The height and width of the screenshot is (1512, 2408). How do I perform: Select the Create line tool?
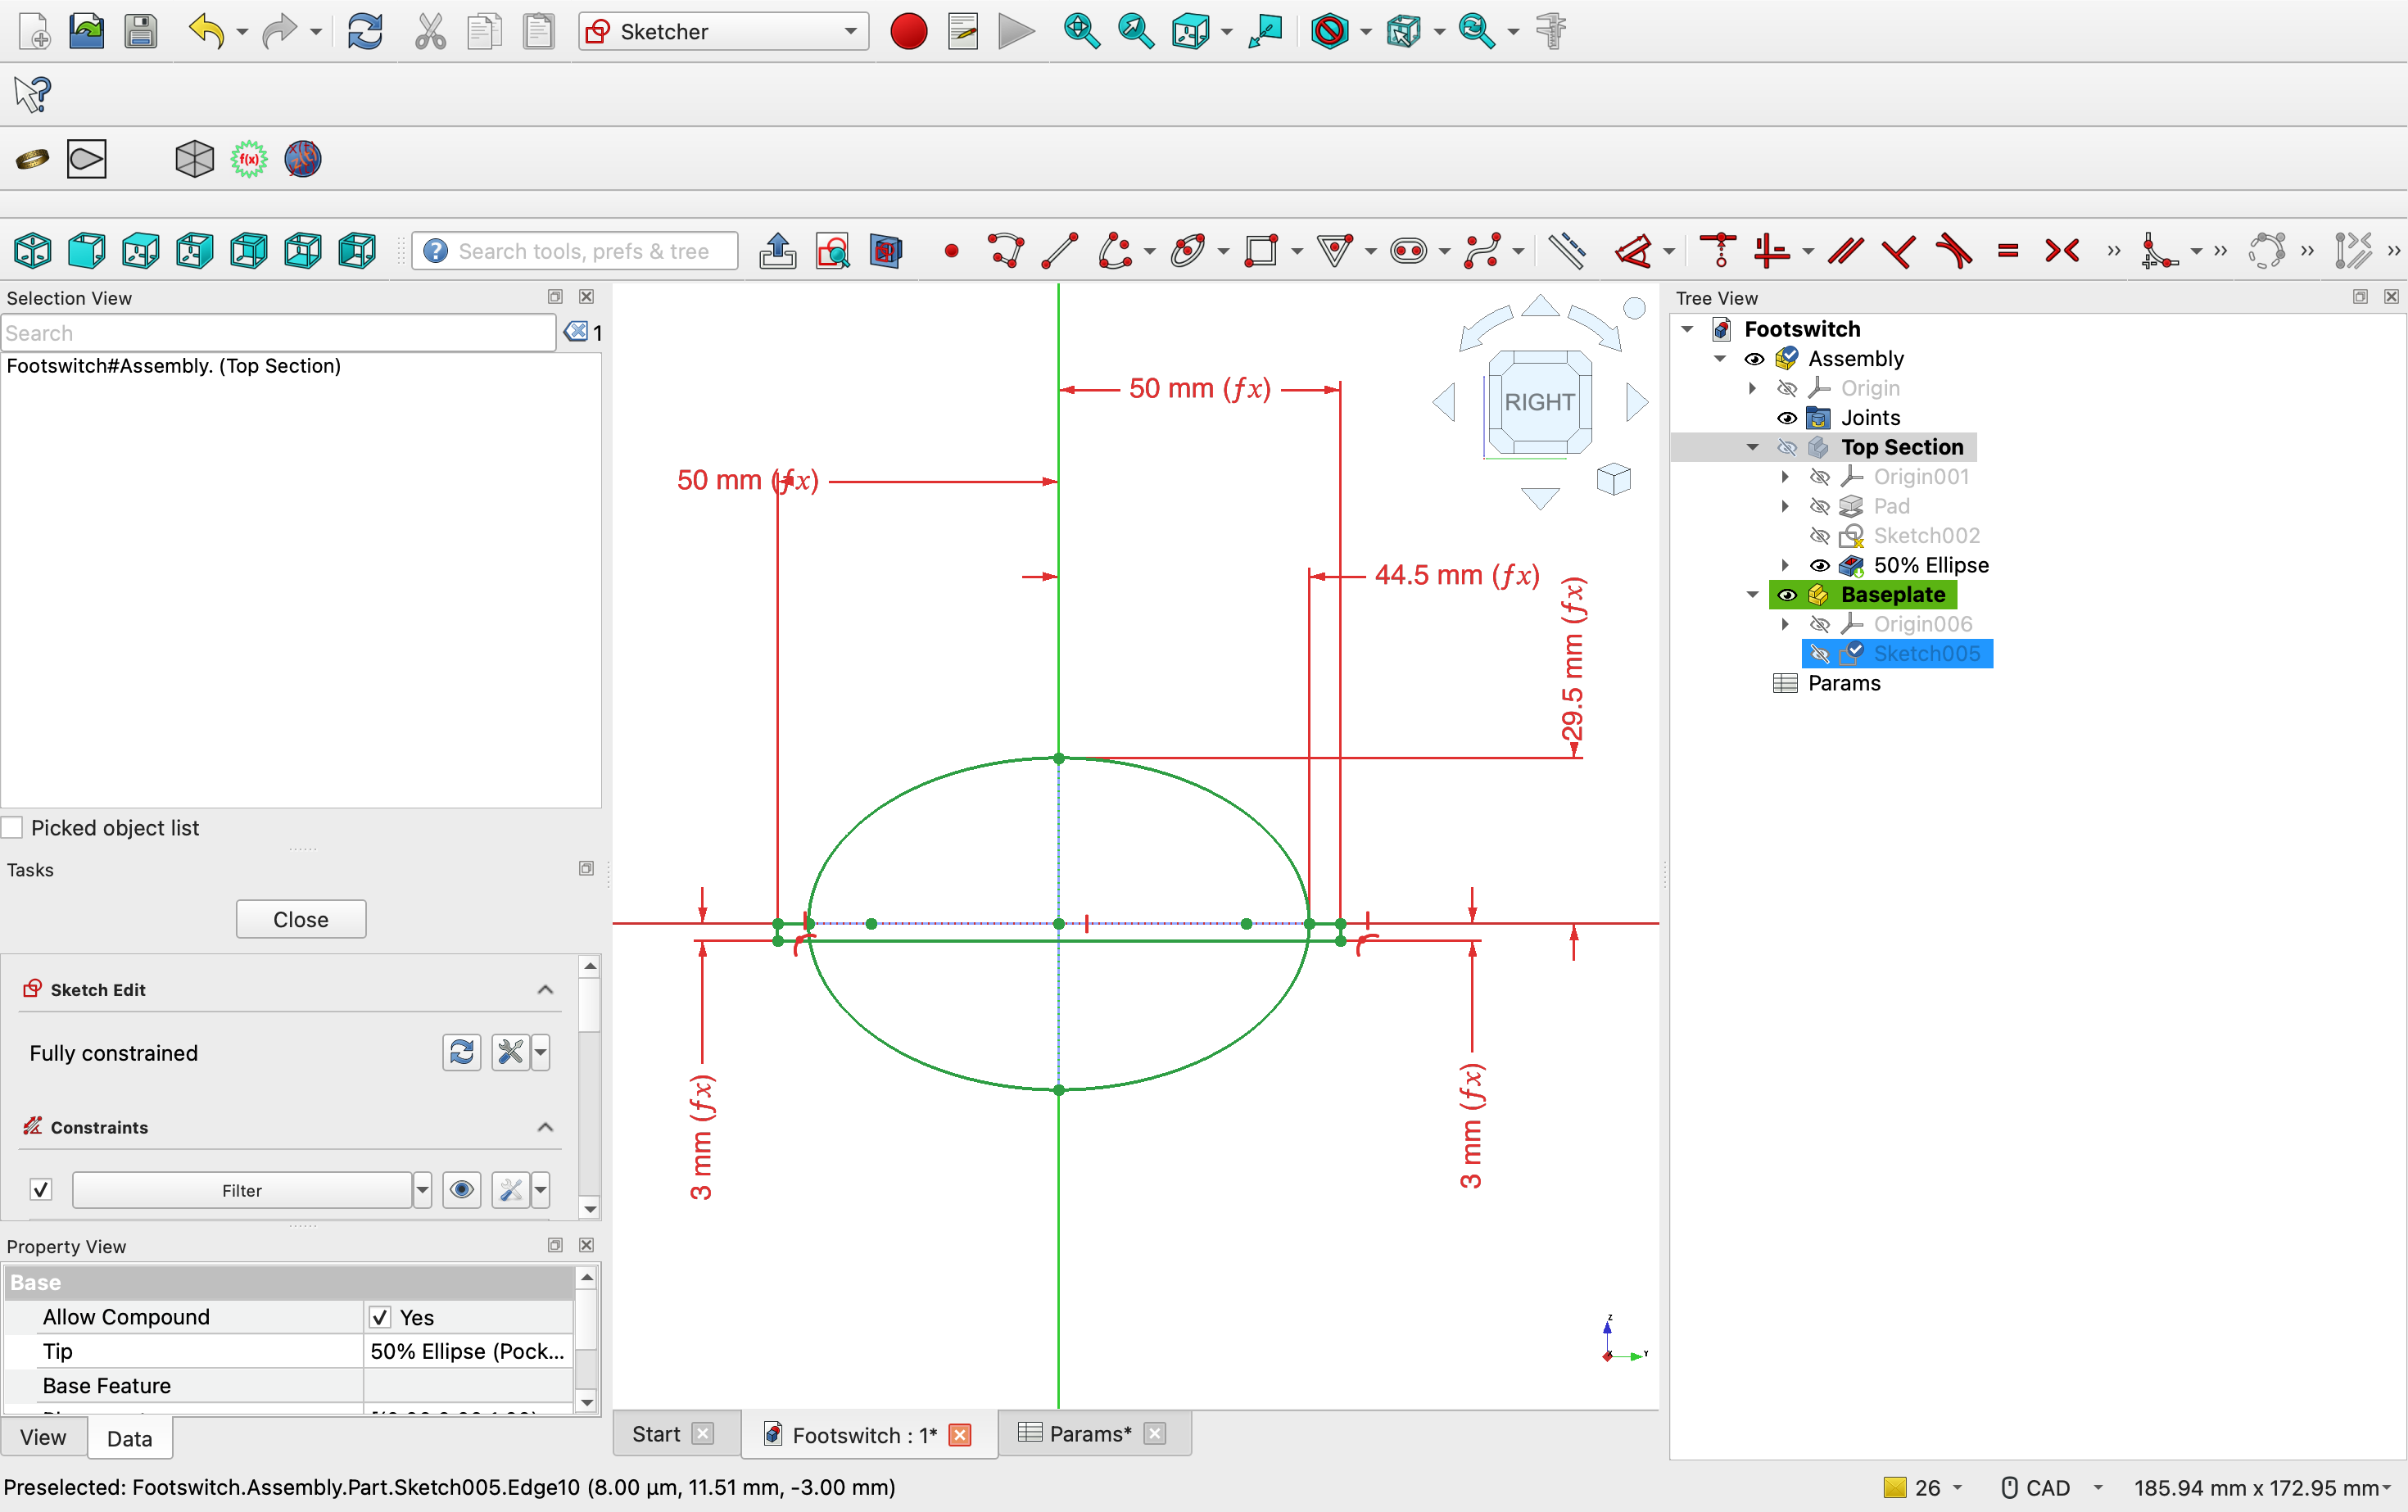pos(1060,250)
